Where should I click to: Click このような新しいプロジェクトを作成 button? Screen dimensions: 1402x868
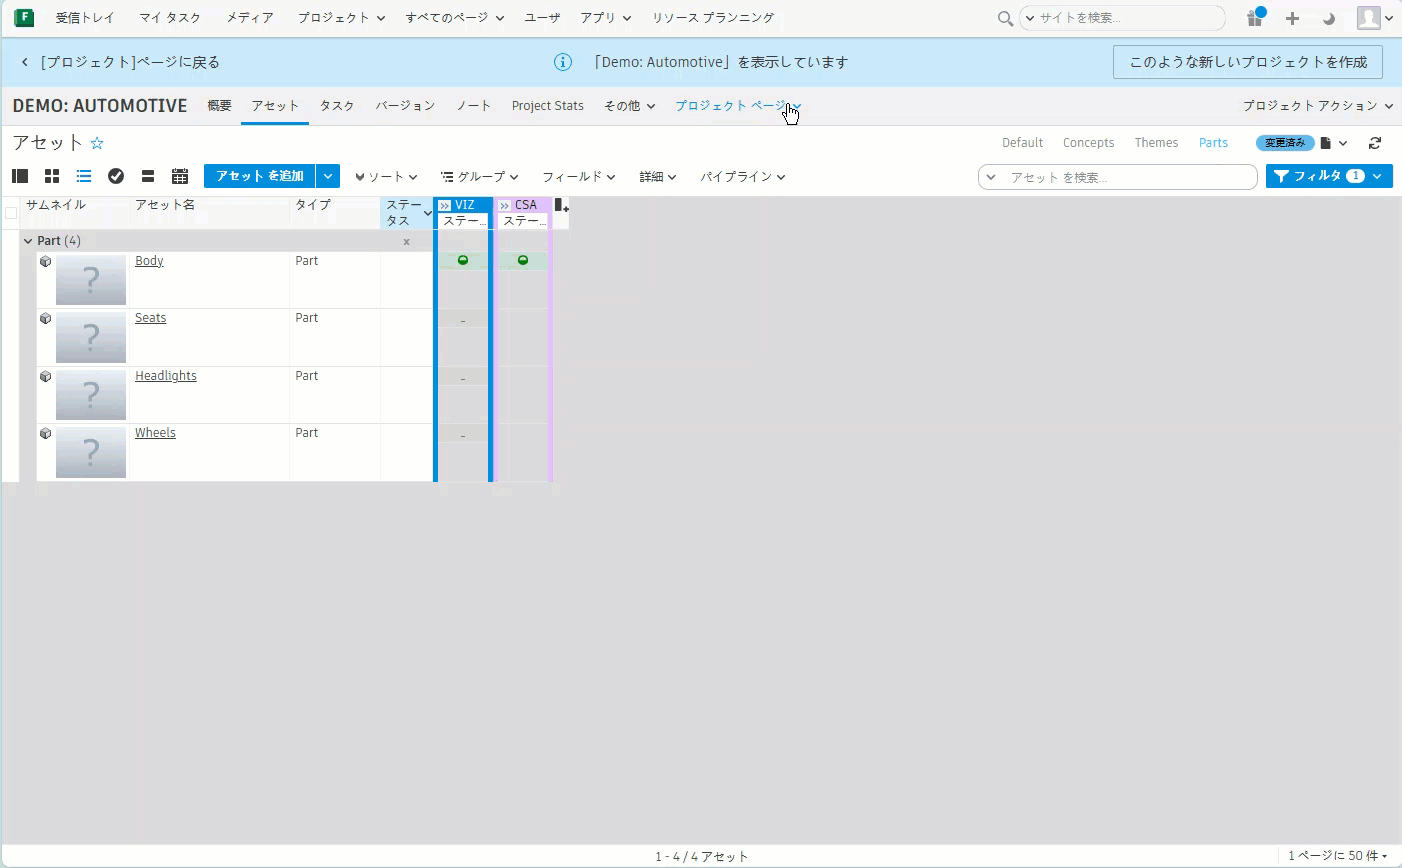click(x=1248, y=62)
